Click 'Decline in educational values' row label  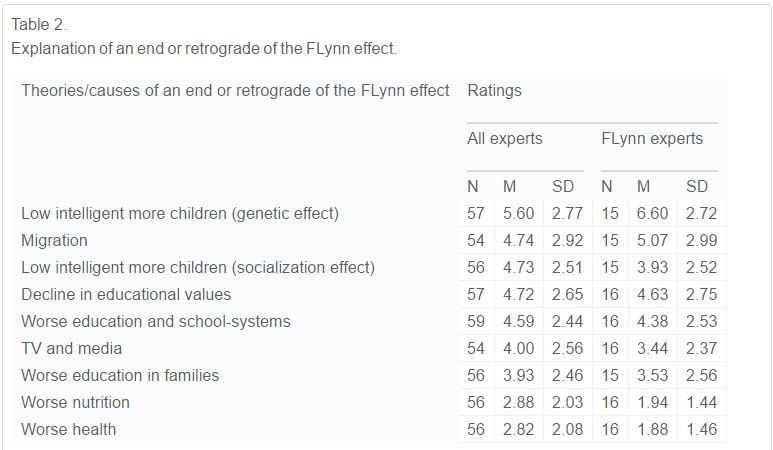pos(126,294)
